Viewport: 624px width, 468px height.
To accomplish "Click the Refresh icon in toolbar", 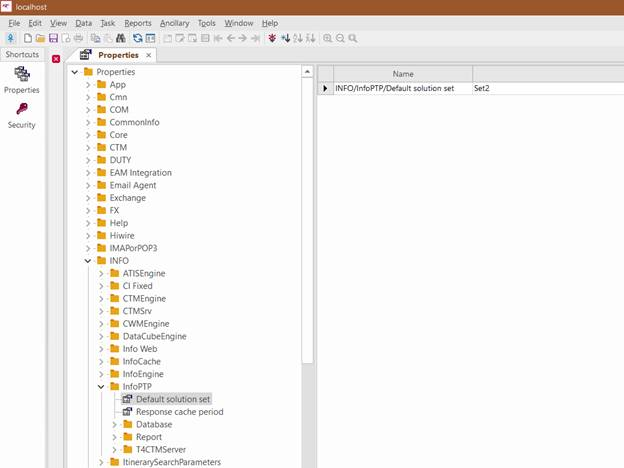I will 137,38.
